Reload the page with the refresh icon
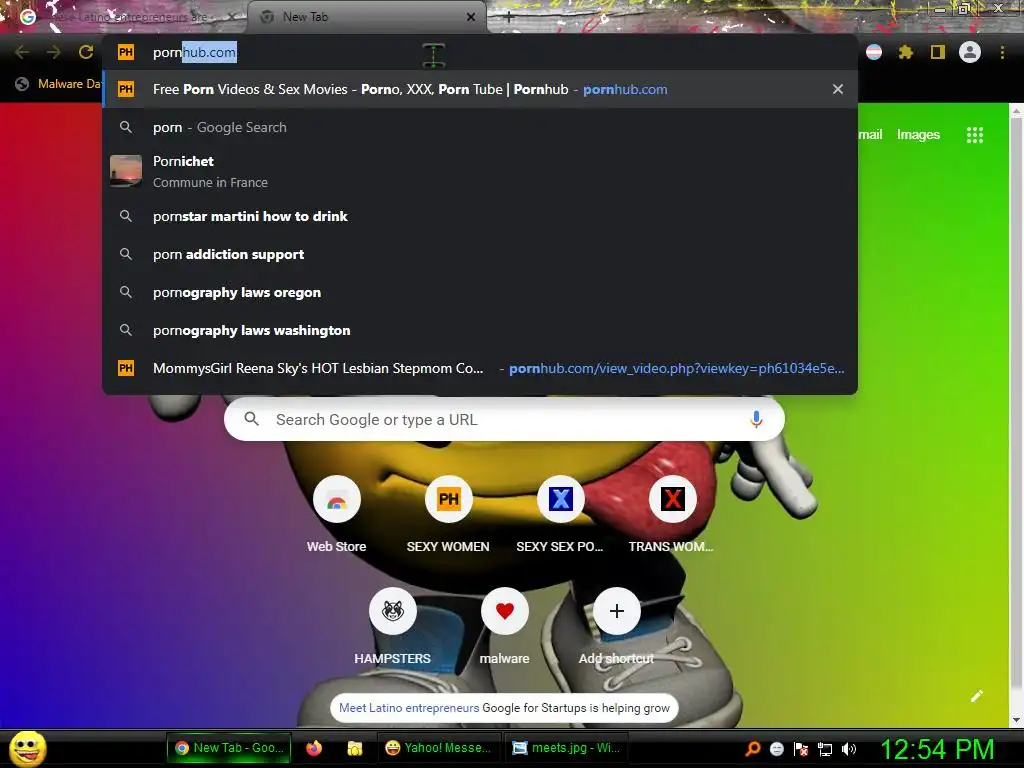 tap(86, 52)
